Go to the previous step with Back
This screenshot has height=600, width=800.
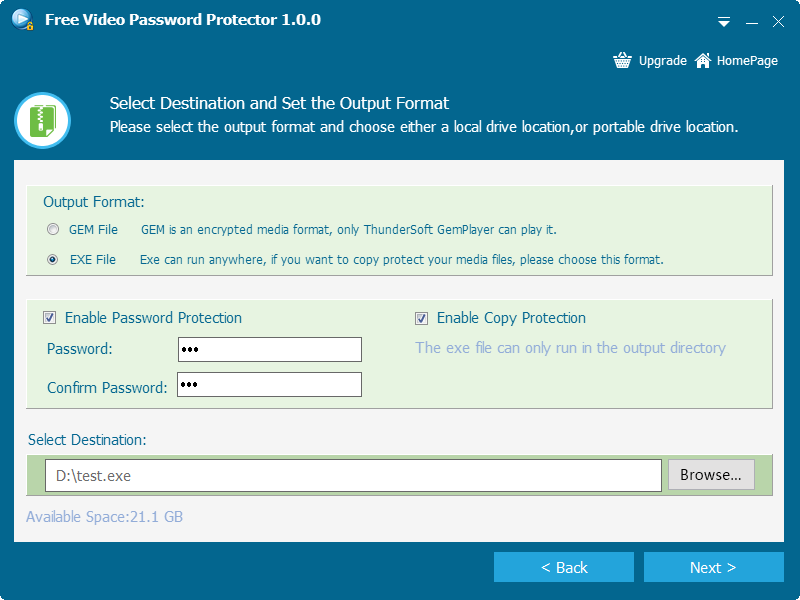click(564, 567)
